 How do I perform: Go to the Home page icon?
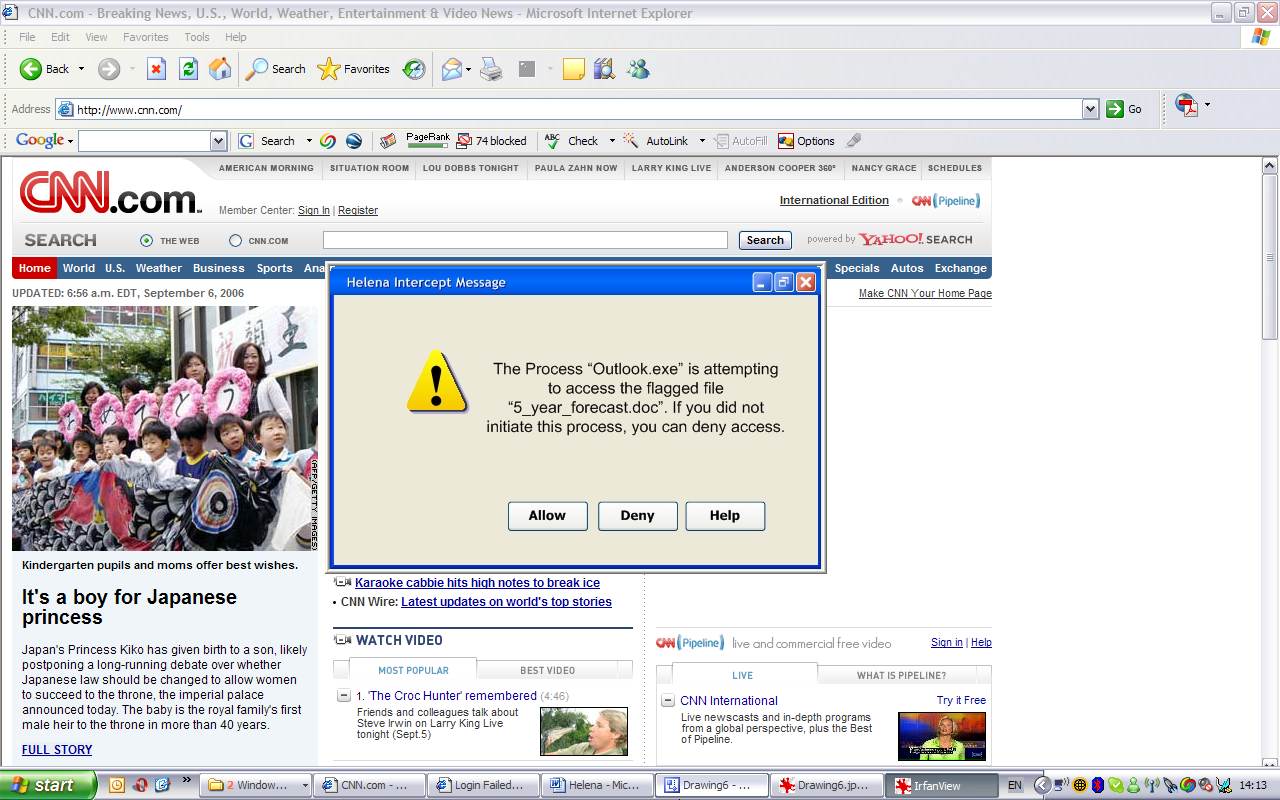[x=220, y=69]
